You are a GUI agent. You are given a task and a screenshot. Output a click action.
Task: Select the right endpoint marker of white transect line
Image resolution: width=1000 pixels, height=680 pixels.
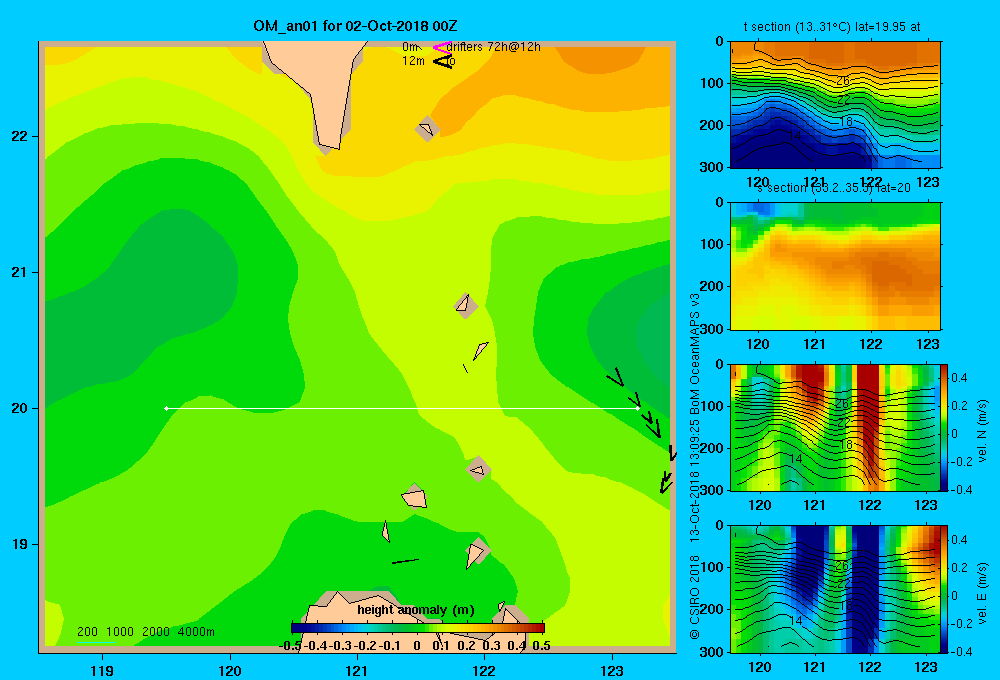pyautogui.click(x=638, y=408)
